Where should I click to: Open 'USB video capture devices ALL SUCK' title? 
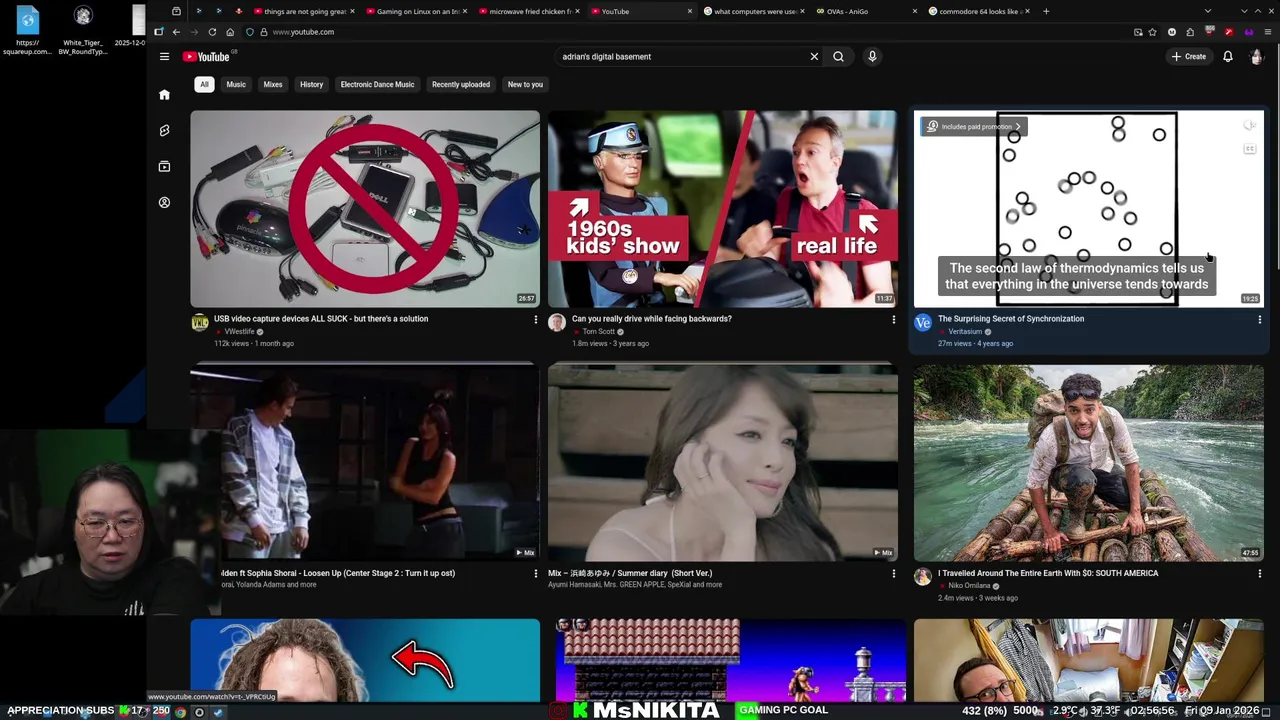321,319
